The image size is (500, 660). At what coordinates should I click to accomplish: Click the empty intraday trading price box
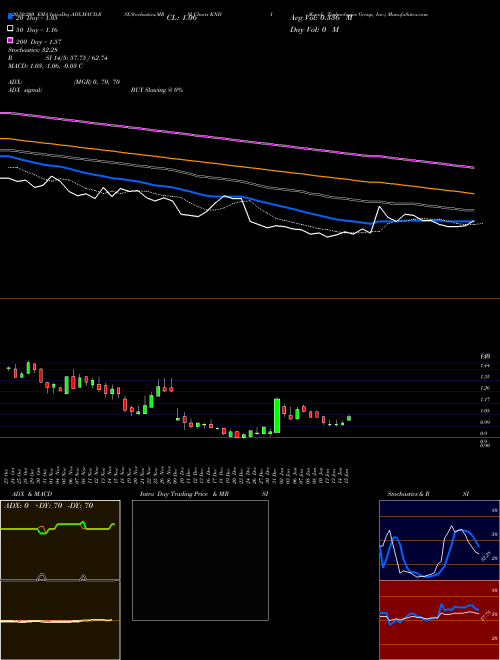200,560
